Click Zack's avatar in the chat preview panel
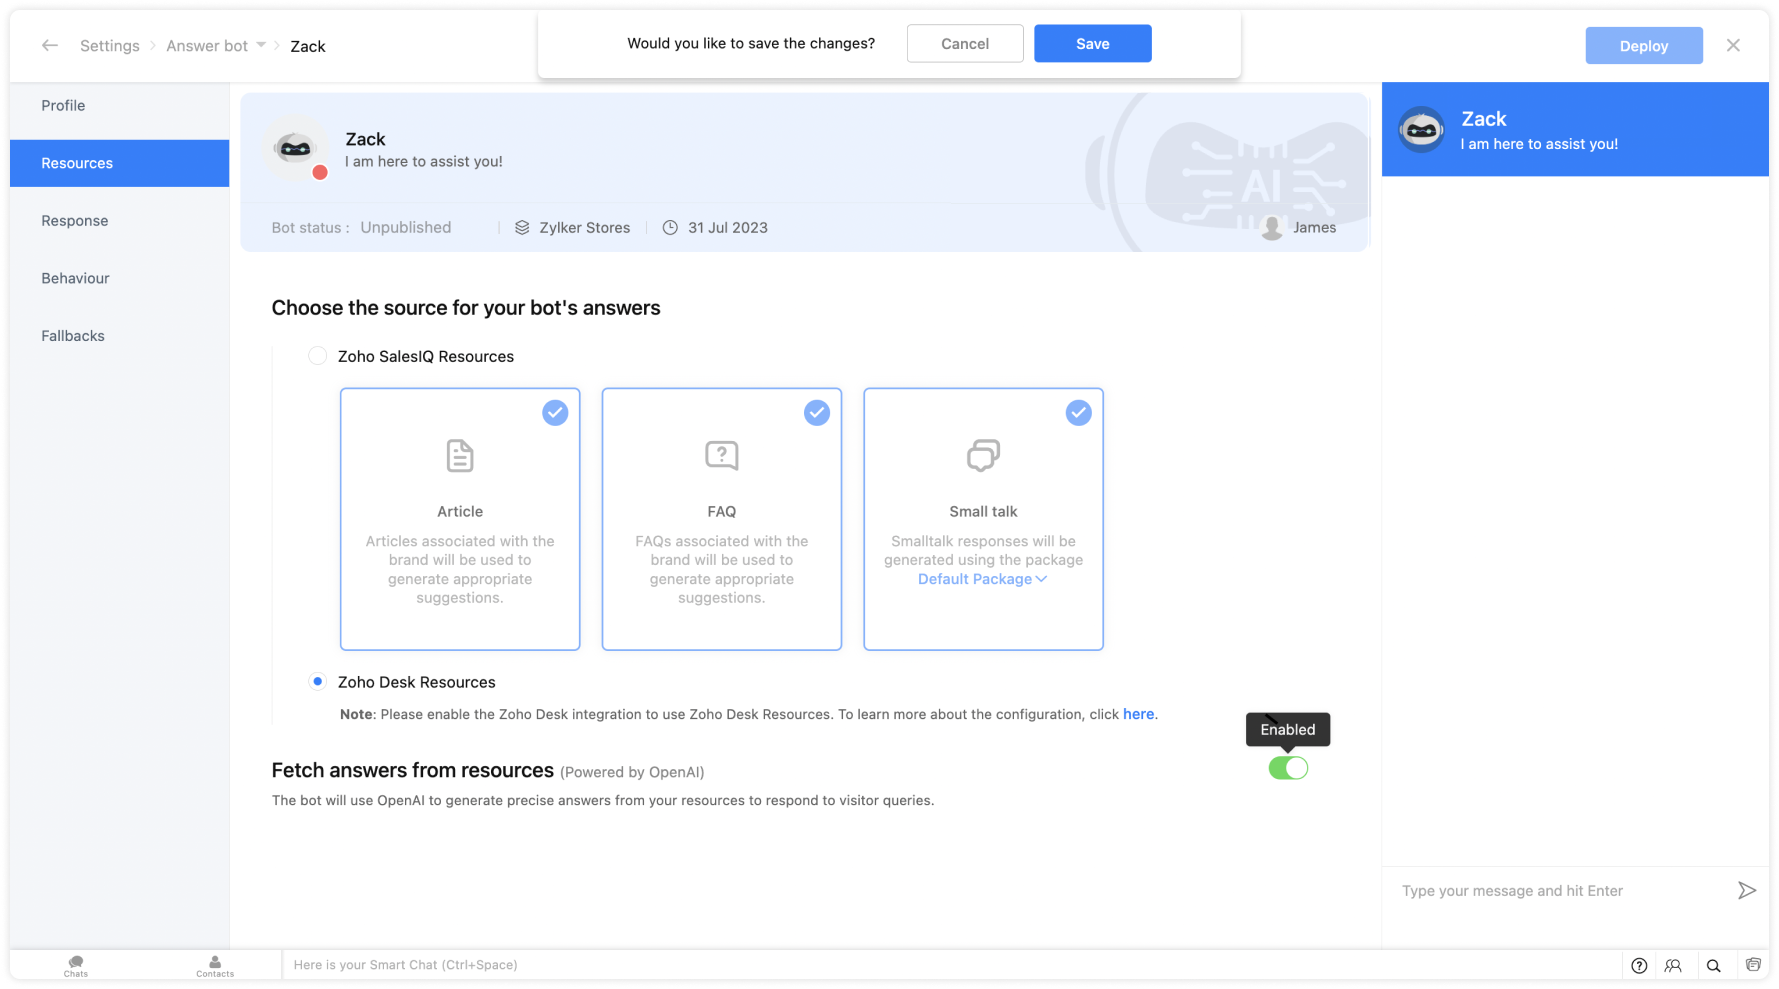This screenshot has width=1779, height=989. (1421, 130)
